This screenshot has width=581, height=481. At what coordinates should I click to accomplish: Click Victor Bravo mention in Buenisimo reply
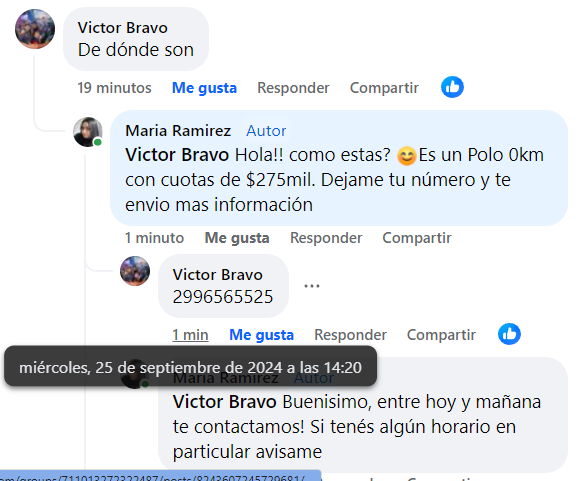(225, 402)
